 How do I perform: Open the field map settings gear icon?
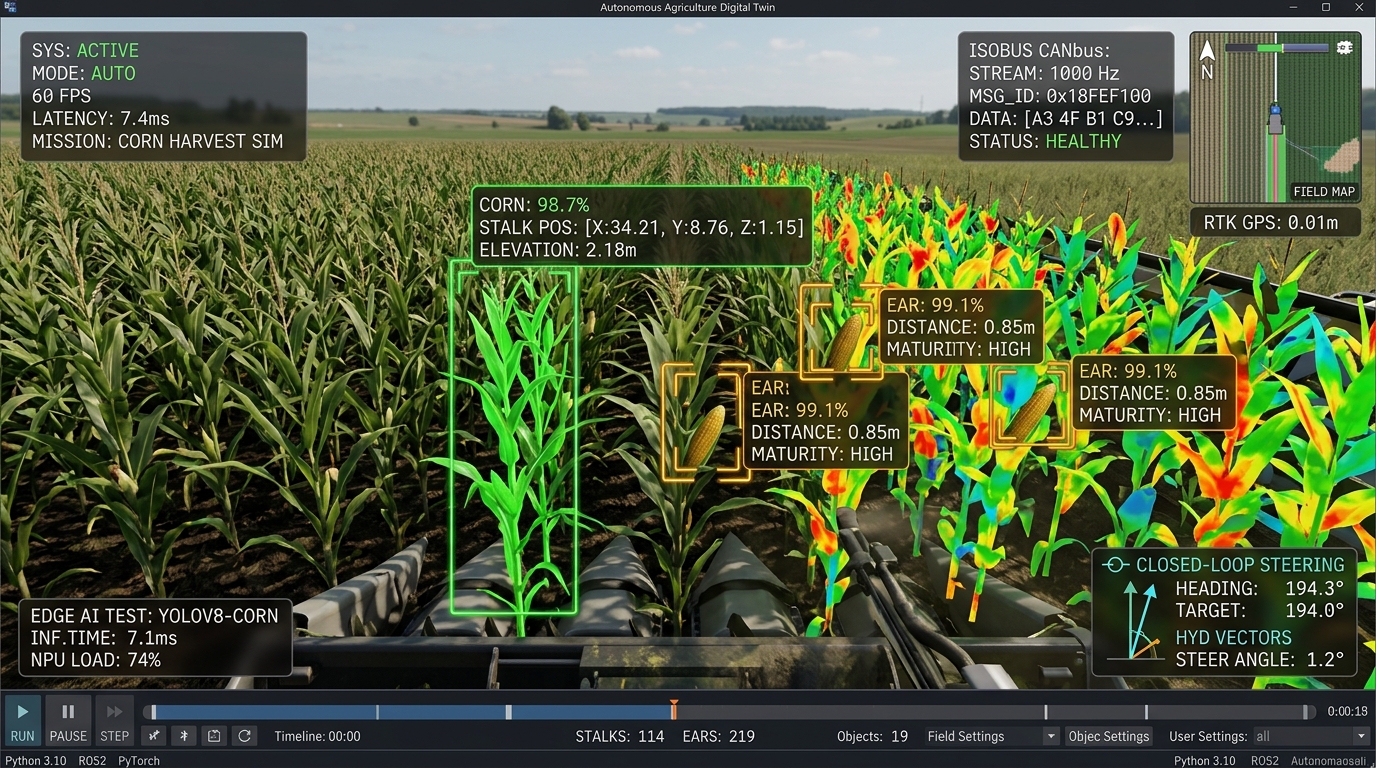pos(1344,47)
